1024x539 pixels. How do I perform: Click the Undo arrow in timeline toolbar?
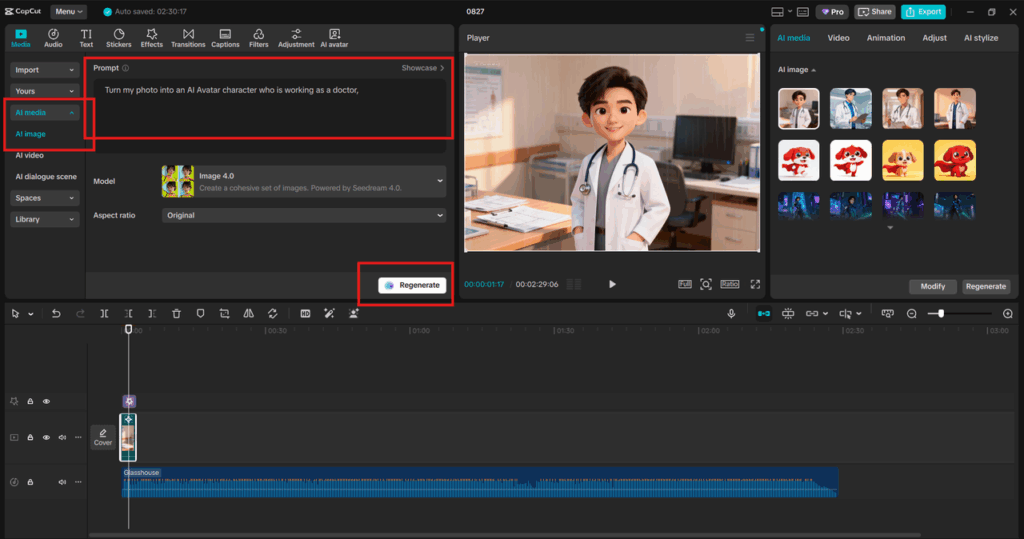(55, 313)
